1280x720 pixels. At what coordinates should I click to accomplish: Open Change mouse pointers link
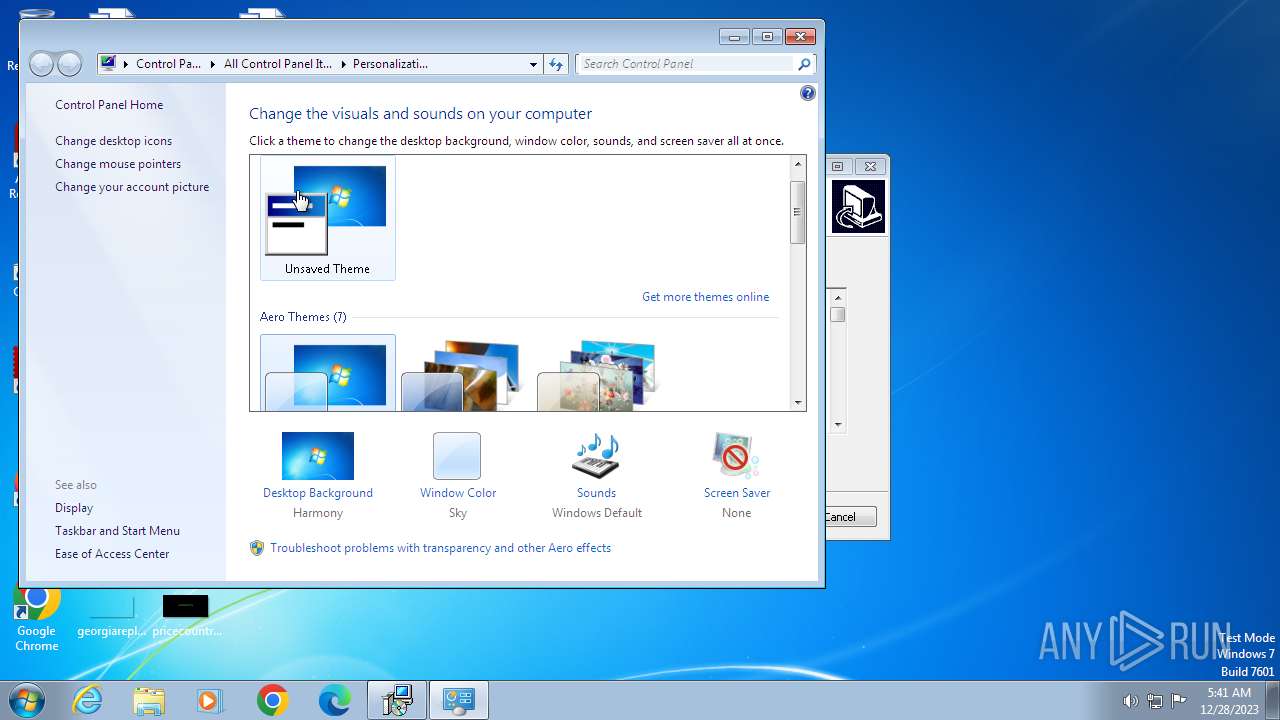[118, 164]
